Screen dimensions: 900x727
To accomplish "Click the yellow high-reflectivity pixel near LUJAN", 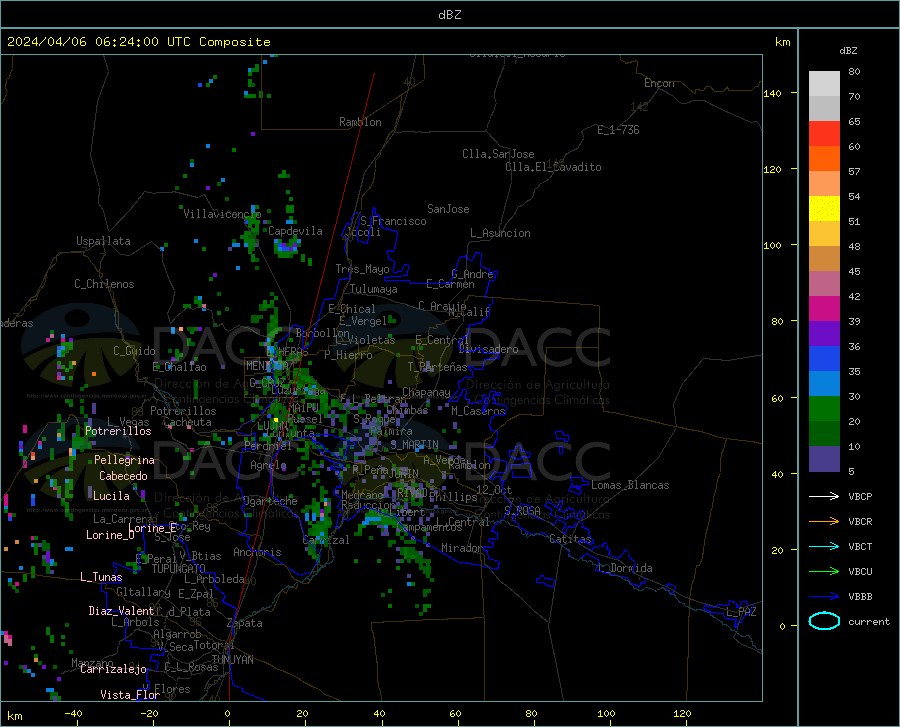I will [x=276, y=420].
